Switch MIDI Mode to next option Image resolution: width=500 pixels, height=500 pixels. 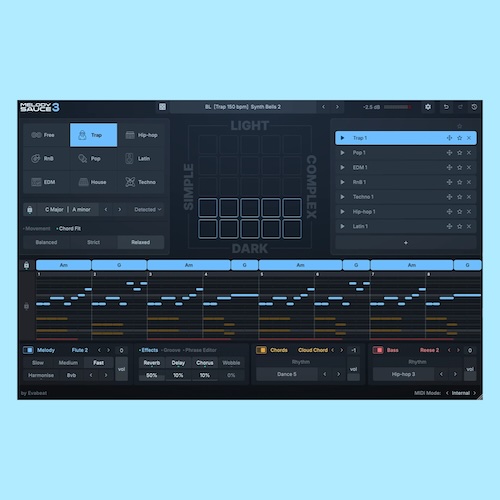pos(475,393)
